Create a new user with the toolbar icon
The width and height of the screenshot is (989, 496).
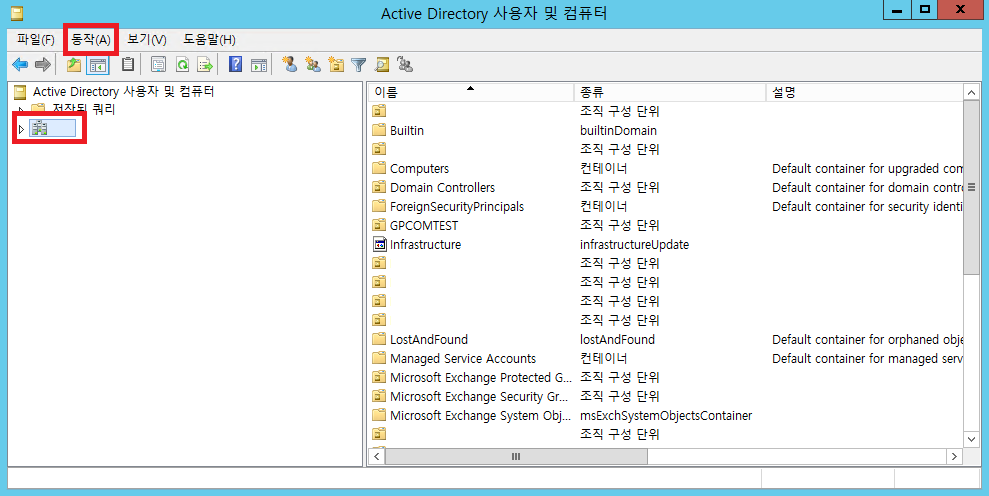(x=290, y=64)
